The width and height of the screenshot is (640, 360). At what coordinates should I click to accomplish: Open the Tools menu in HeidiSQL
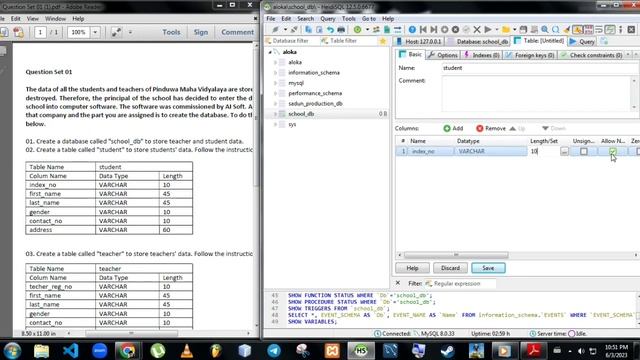(x=348, y=19)
